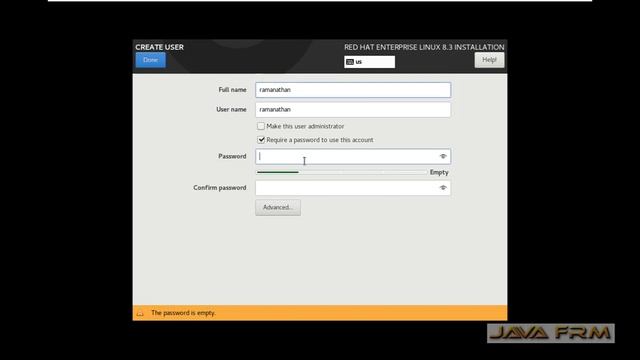Click the warning triangle icon in bottom bar
Viewport: 640px width, 360px height.
click(140, 313)
